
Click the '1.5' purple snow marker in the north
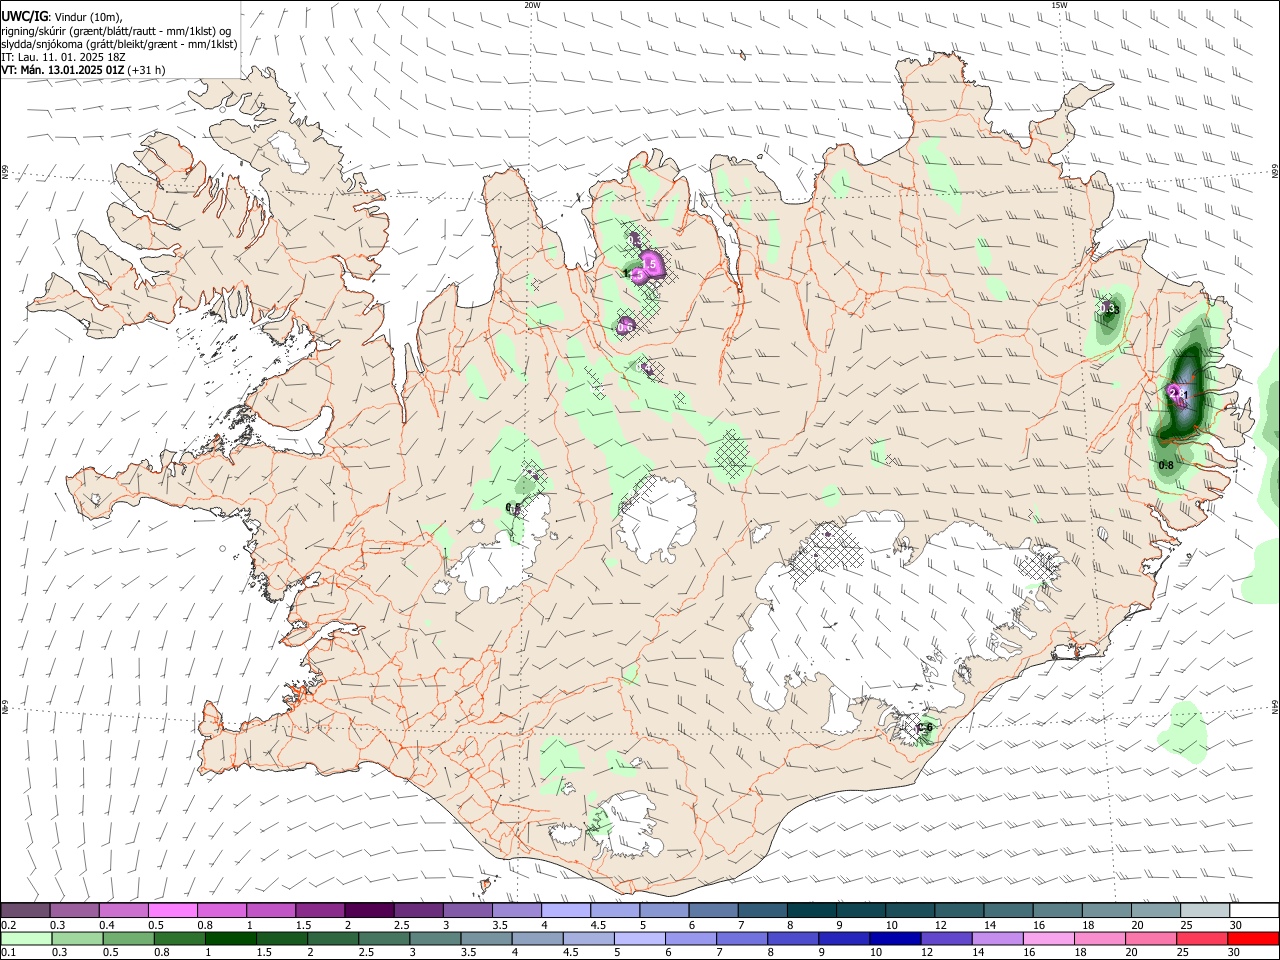pyautogui.click(x=651, y=264)
